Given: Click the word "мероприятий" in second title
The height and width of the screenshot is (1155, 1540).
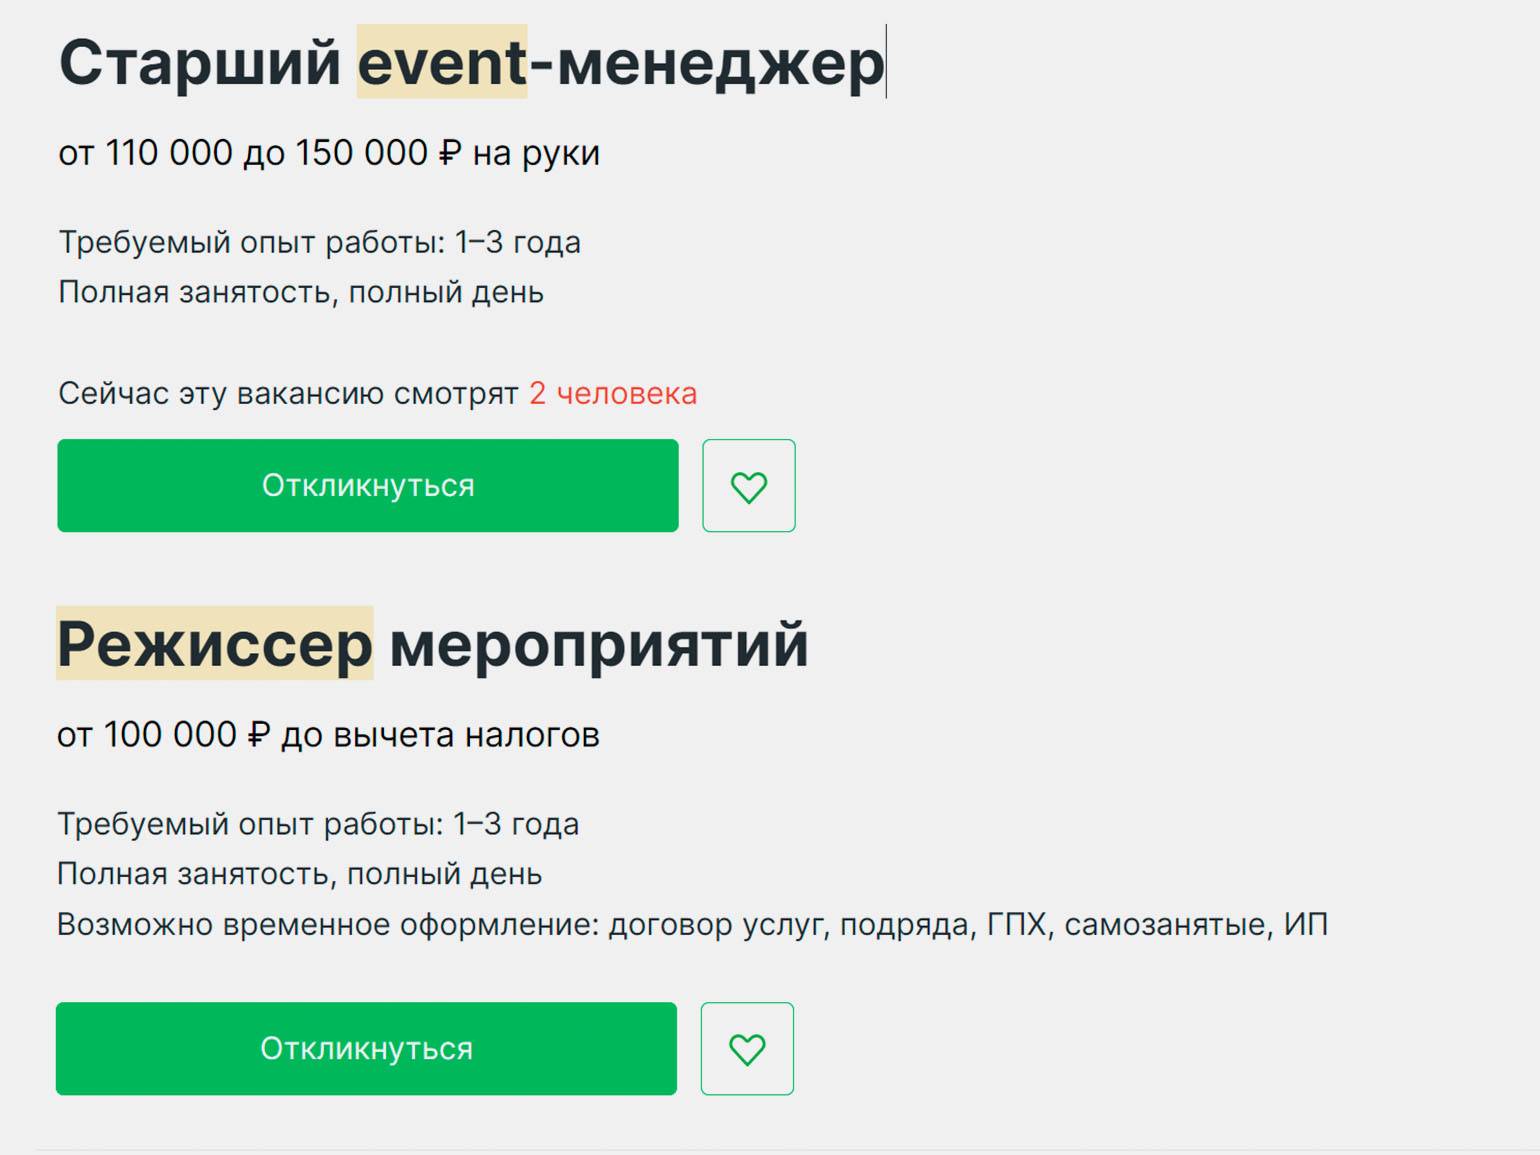Looking at the screenshot, I should point(598,645).
